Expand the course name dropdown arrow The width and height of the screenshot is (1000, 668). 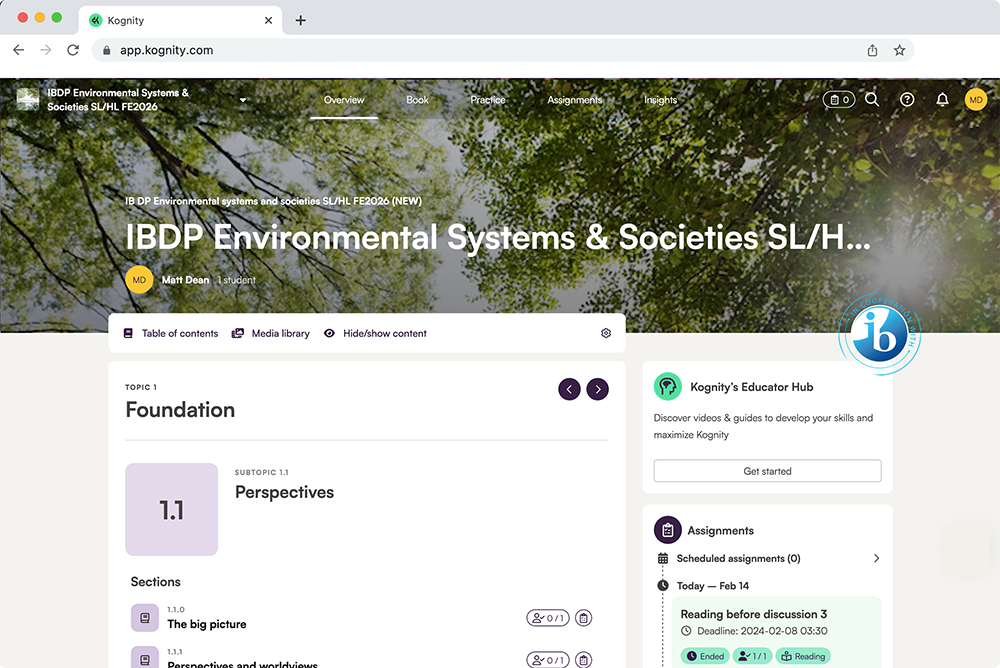pos(242,100)
